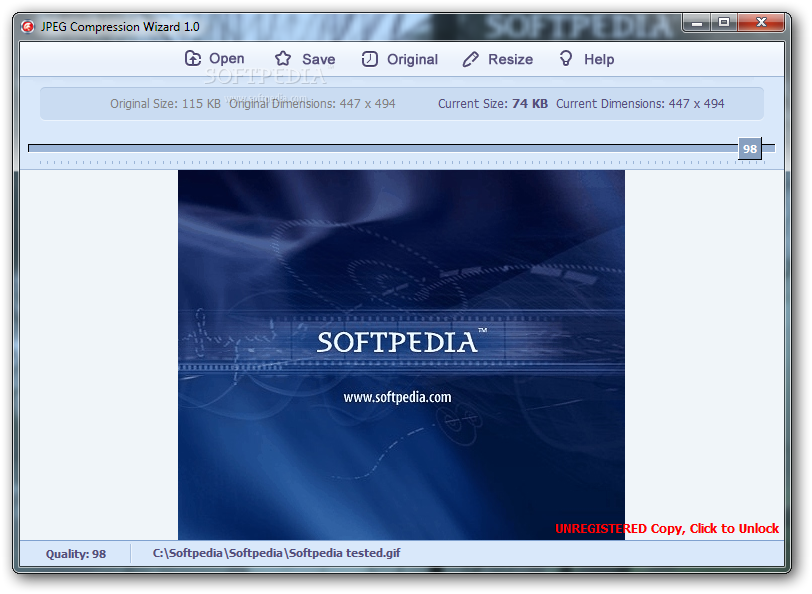This screenshot has height=594, width=812.
Task: Hit the Original label in toolbar
Action: pos(412,60)
